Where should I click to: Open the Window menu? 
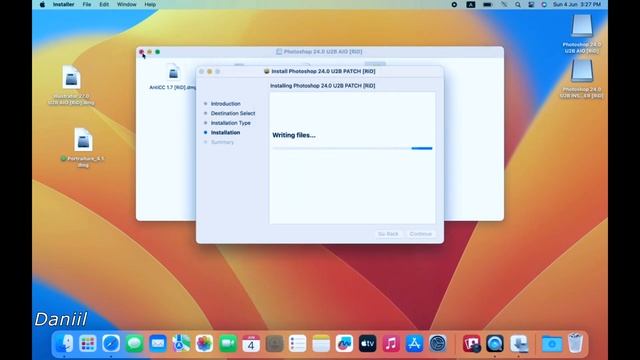(x=127, y=4)
